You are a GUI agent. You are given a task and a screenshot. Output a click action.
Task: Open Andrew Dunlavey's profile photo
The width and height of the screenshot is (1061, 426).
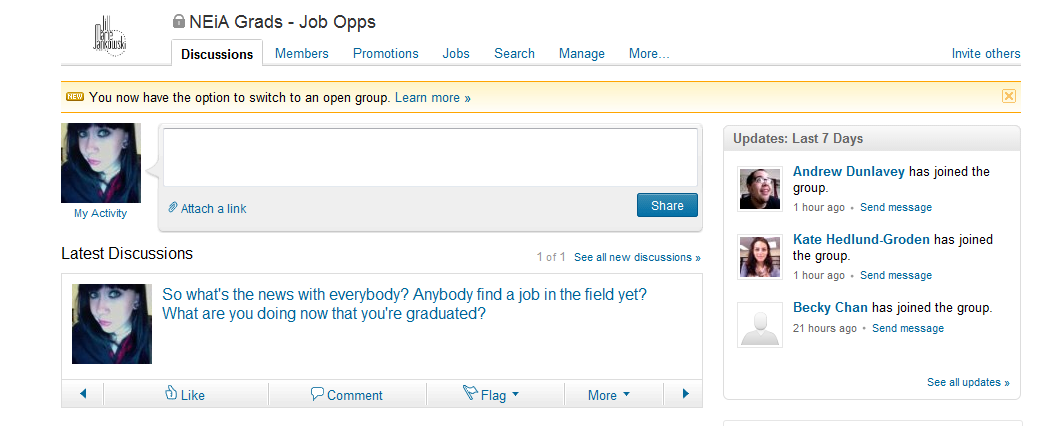tap(761, 189)
